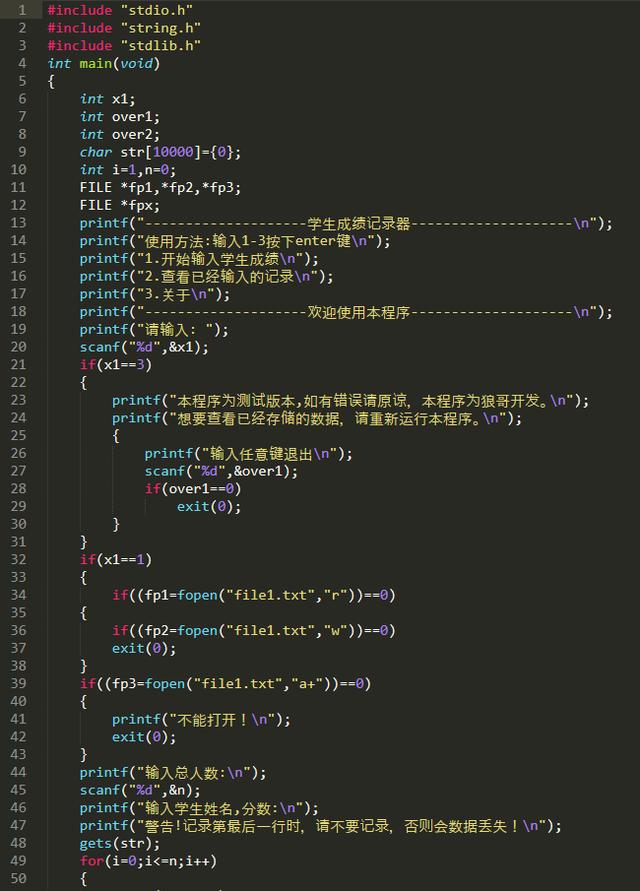Click the printf with 学生成绩记录器 title

coord(346,223)
